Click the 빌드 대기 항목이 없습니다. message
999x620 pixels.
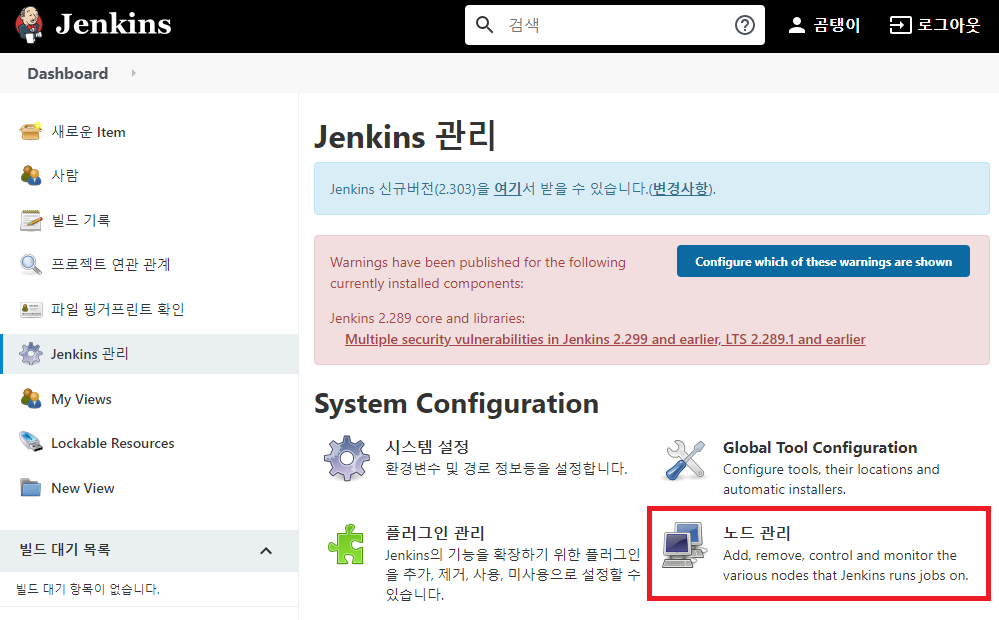point(88,589)
